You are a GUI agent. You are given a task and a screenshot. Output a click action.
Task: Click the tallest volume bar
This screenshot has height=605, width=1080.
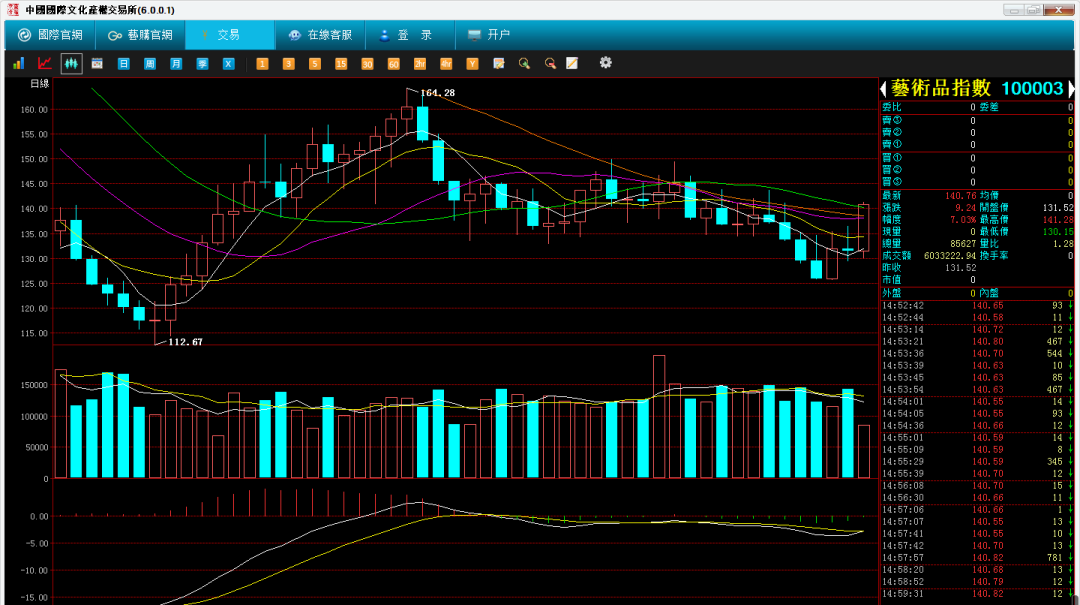click(x=659, y=417)
